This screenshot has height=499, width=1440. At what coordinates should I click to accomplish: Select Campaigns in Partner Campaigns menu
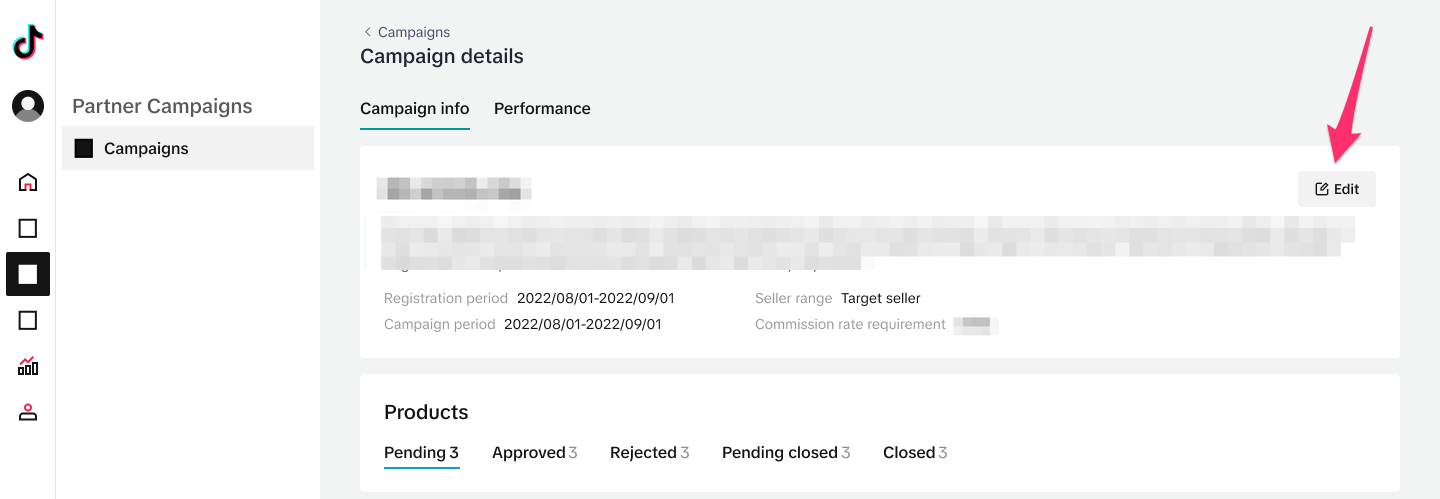pyautogui.click(x=146, y=148)
